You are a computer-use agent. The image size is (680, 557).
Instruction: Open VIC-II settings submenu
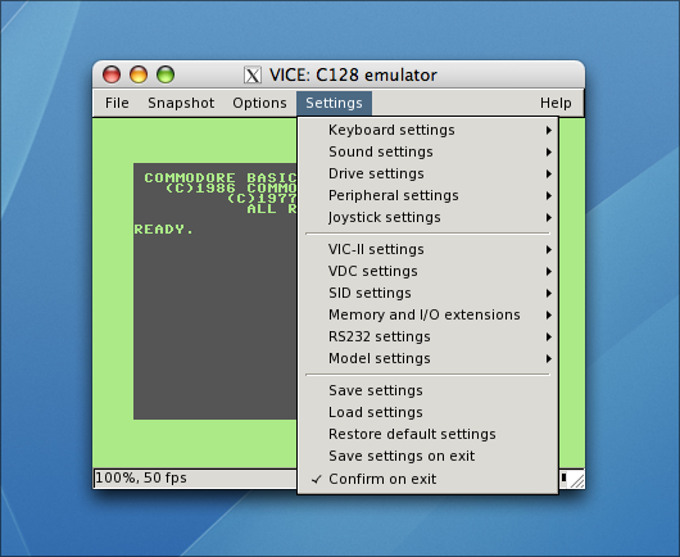click(428, 249)
